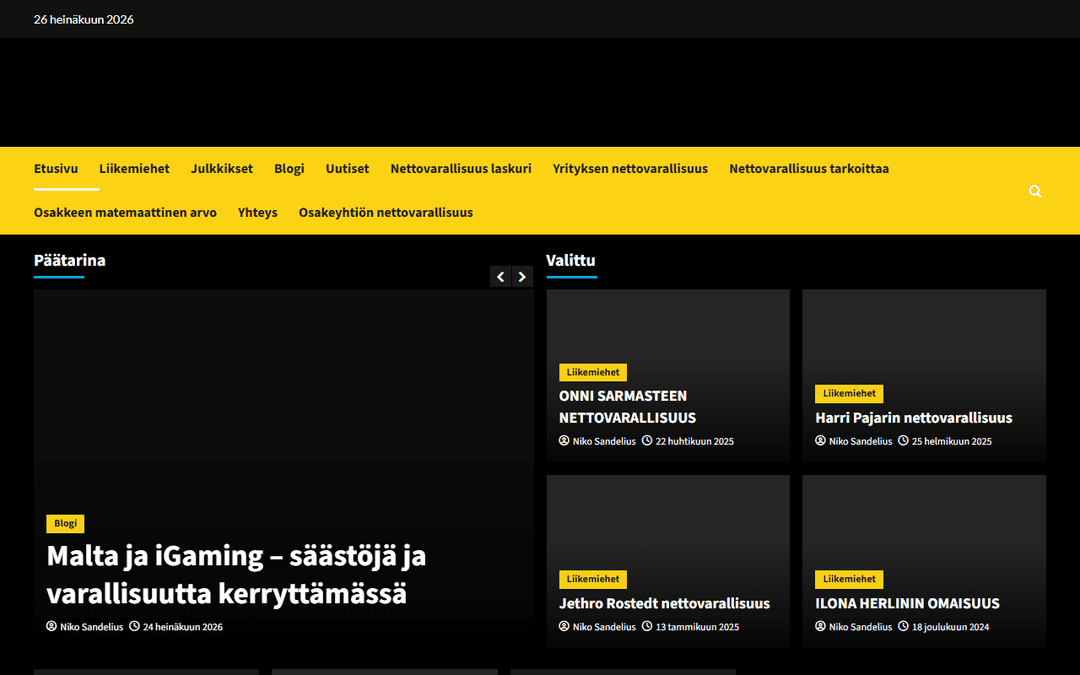Open the search icon in navigation bar
The image size is (1080, 675).
[1035, 191]
